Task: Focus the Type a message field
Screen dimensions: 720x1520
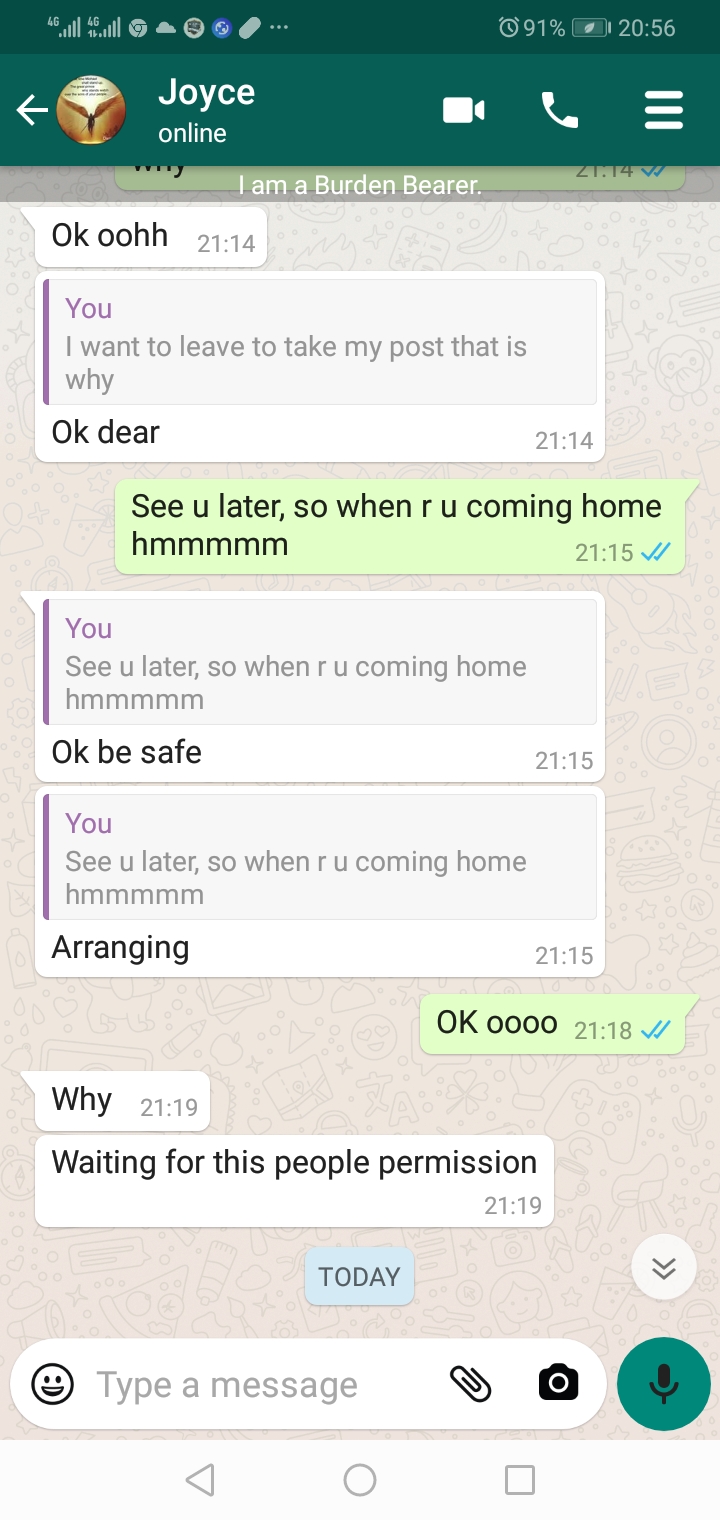Action: (262, 1385)
